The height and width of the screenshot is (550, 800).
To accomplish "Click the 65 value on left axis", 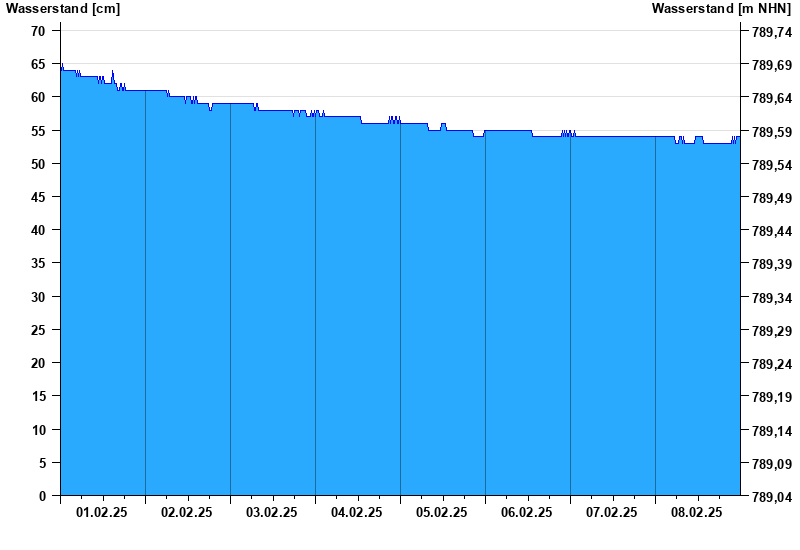I will 38,64.
